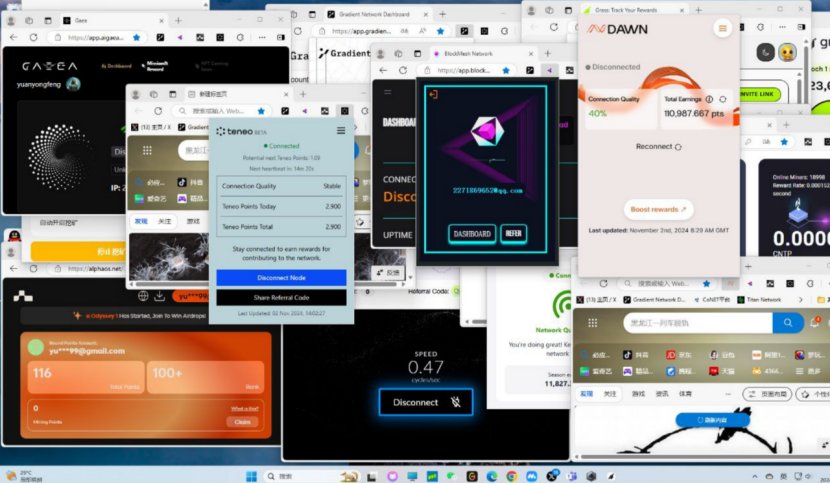Click the Odyssey announcement banner on the AlphaOS page

146,316
